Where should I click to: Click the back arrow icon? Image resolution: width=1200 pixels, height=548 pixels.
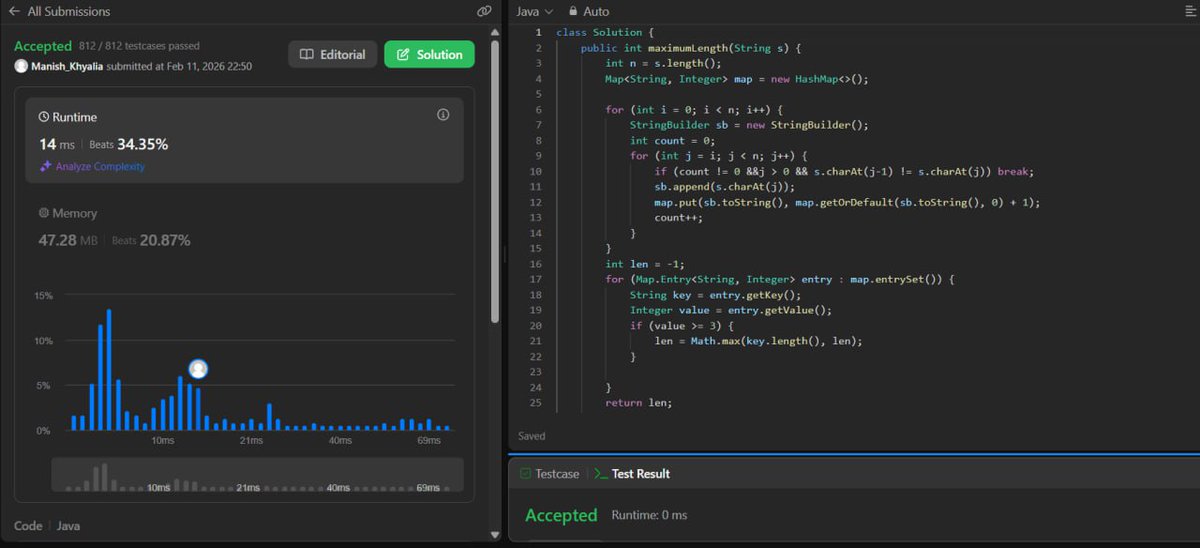pyautogui.click(x=14, y=11)
